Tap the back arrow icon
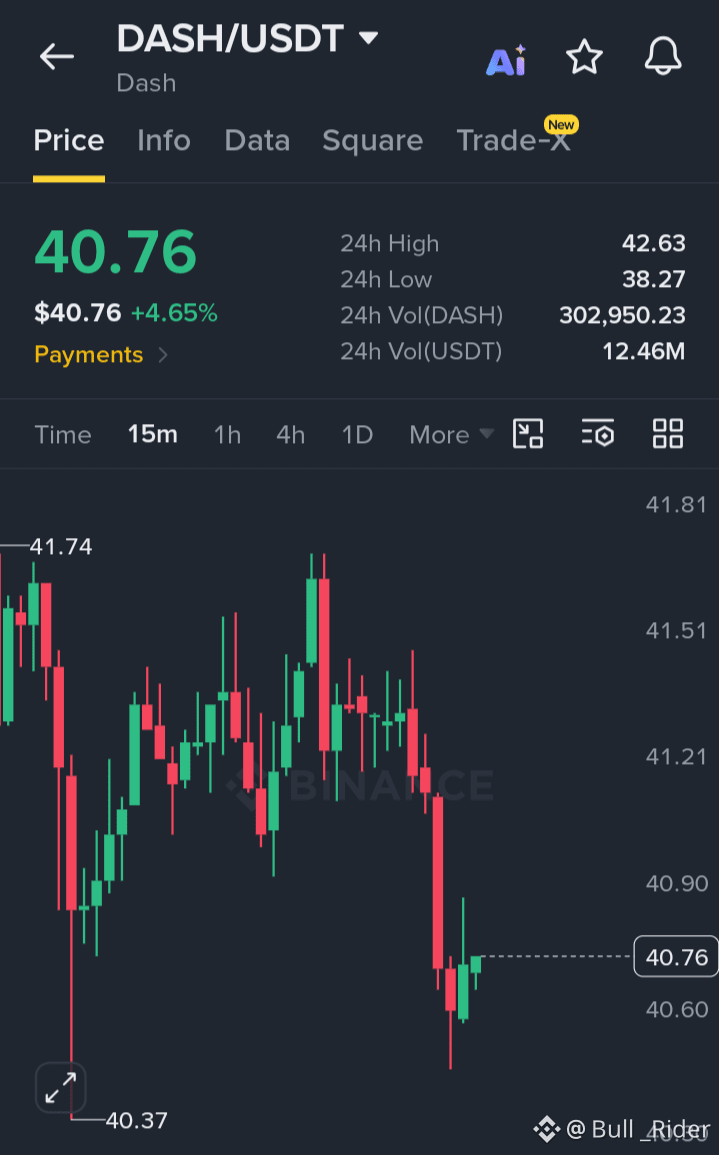Screen dimensions: 719x1155 click(57, 56)
